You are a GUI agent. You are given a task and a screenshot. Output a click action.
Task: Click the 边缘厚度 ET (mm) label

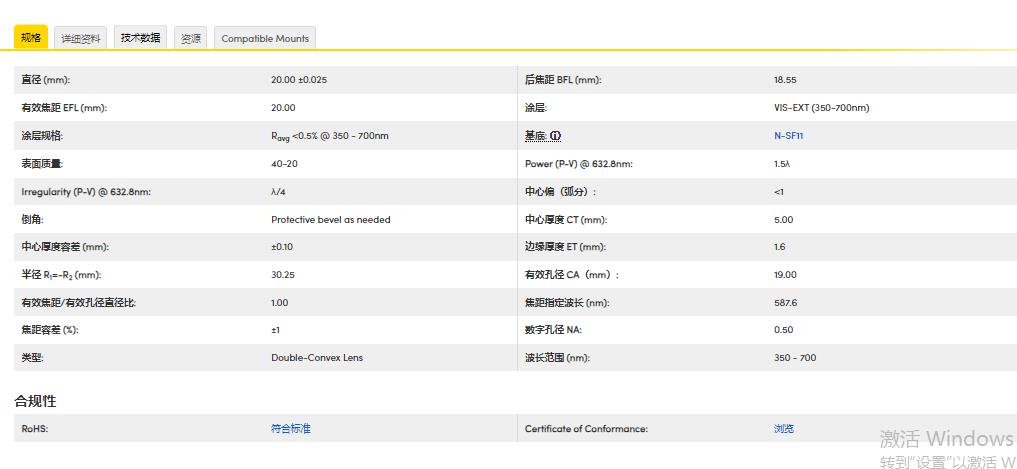pos(566,247)
